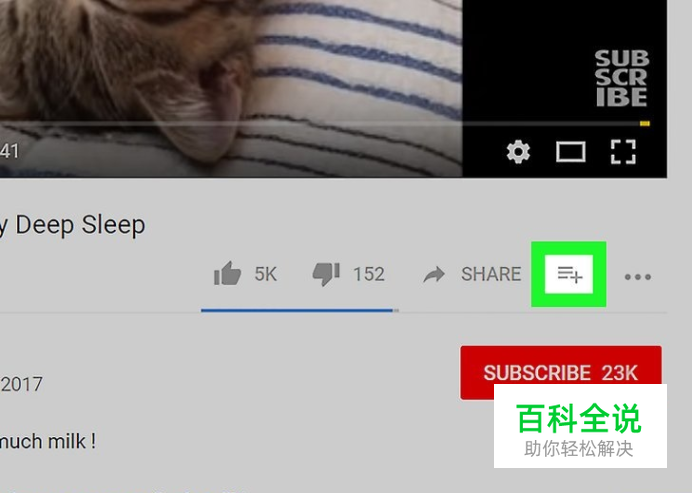
Task: Subscribe using the red SUBSCRIBE 23K button
Action: pos(561,373)
